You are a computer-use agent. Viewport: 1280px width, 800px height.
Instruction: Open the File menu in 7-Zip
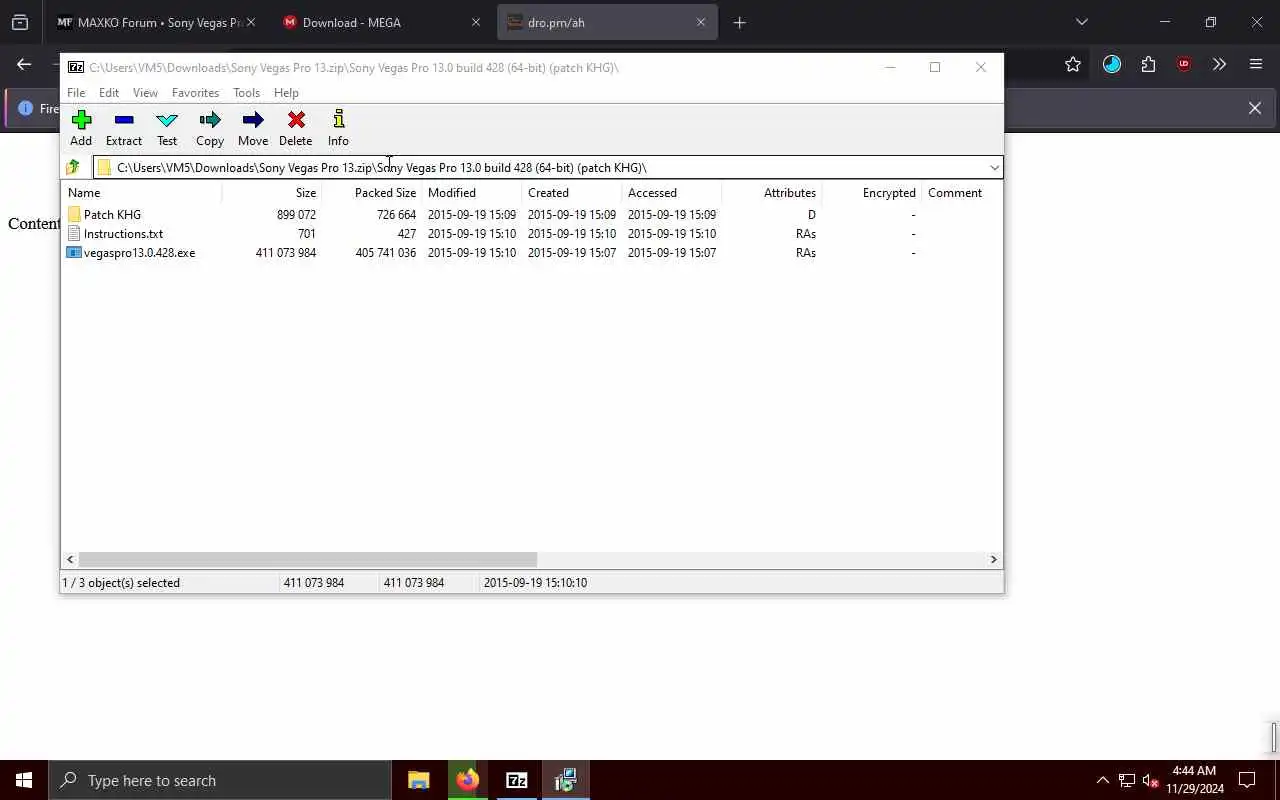(x=76, y=92)
